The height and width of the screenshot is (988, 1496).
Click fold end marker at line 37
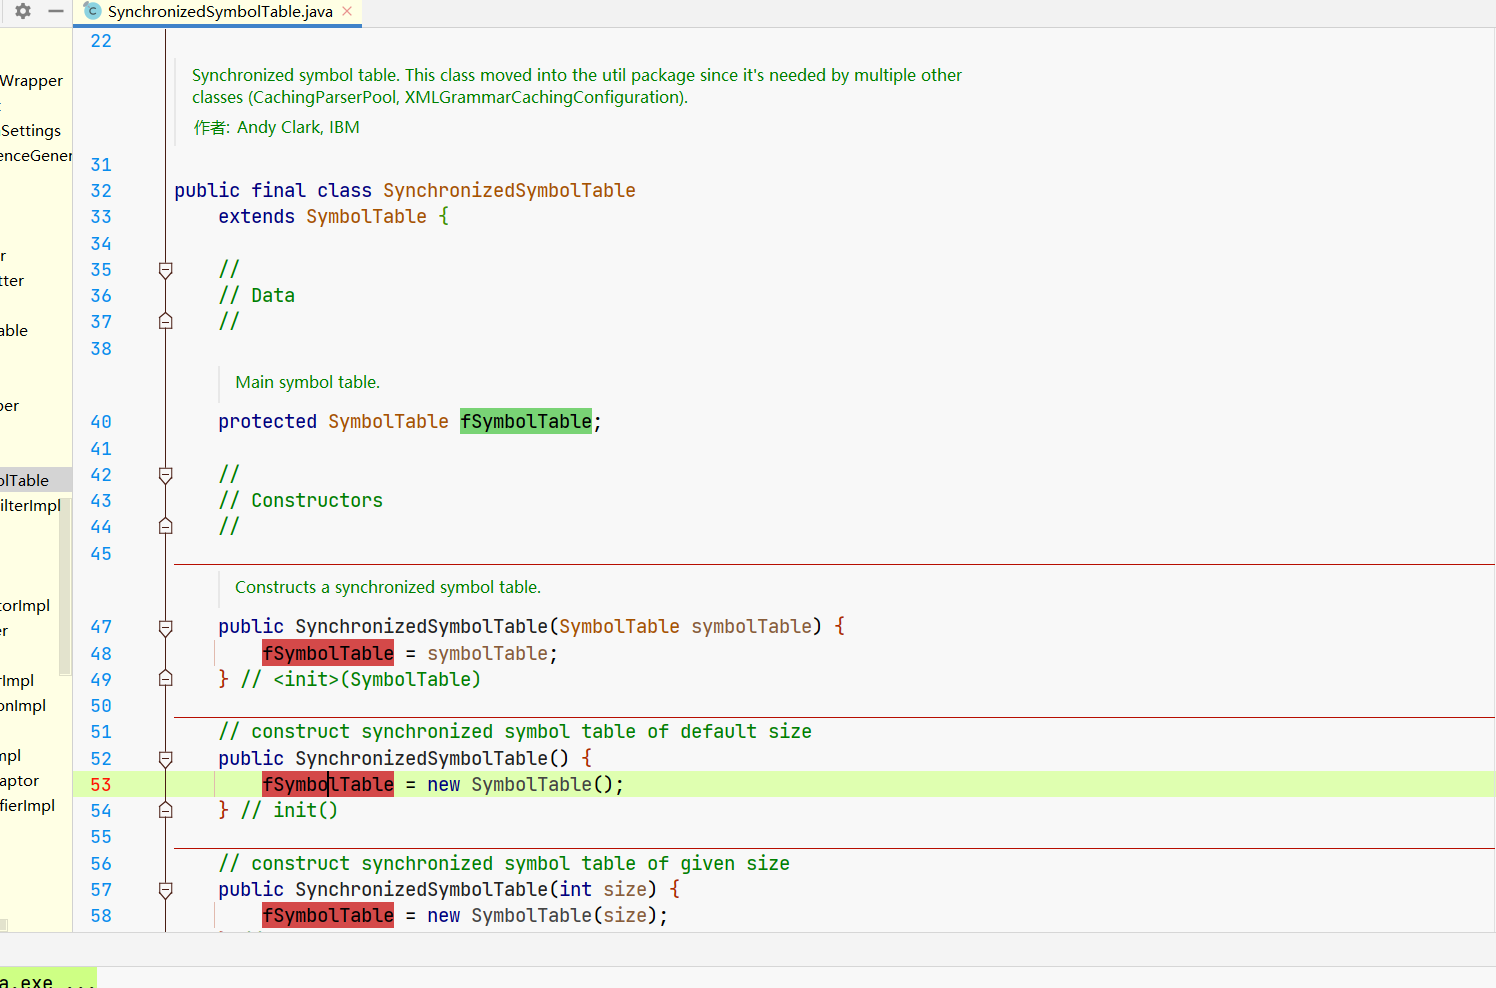coord(166,321)
